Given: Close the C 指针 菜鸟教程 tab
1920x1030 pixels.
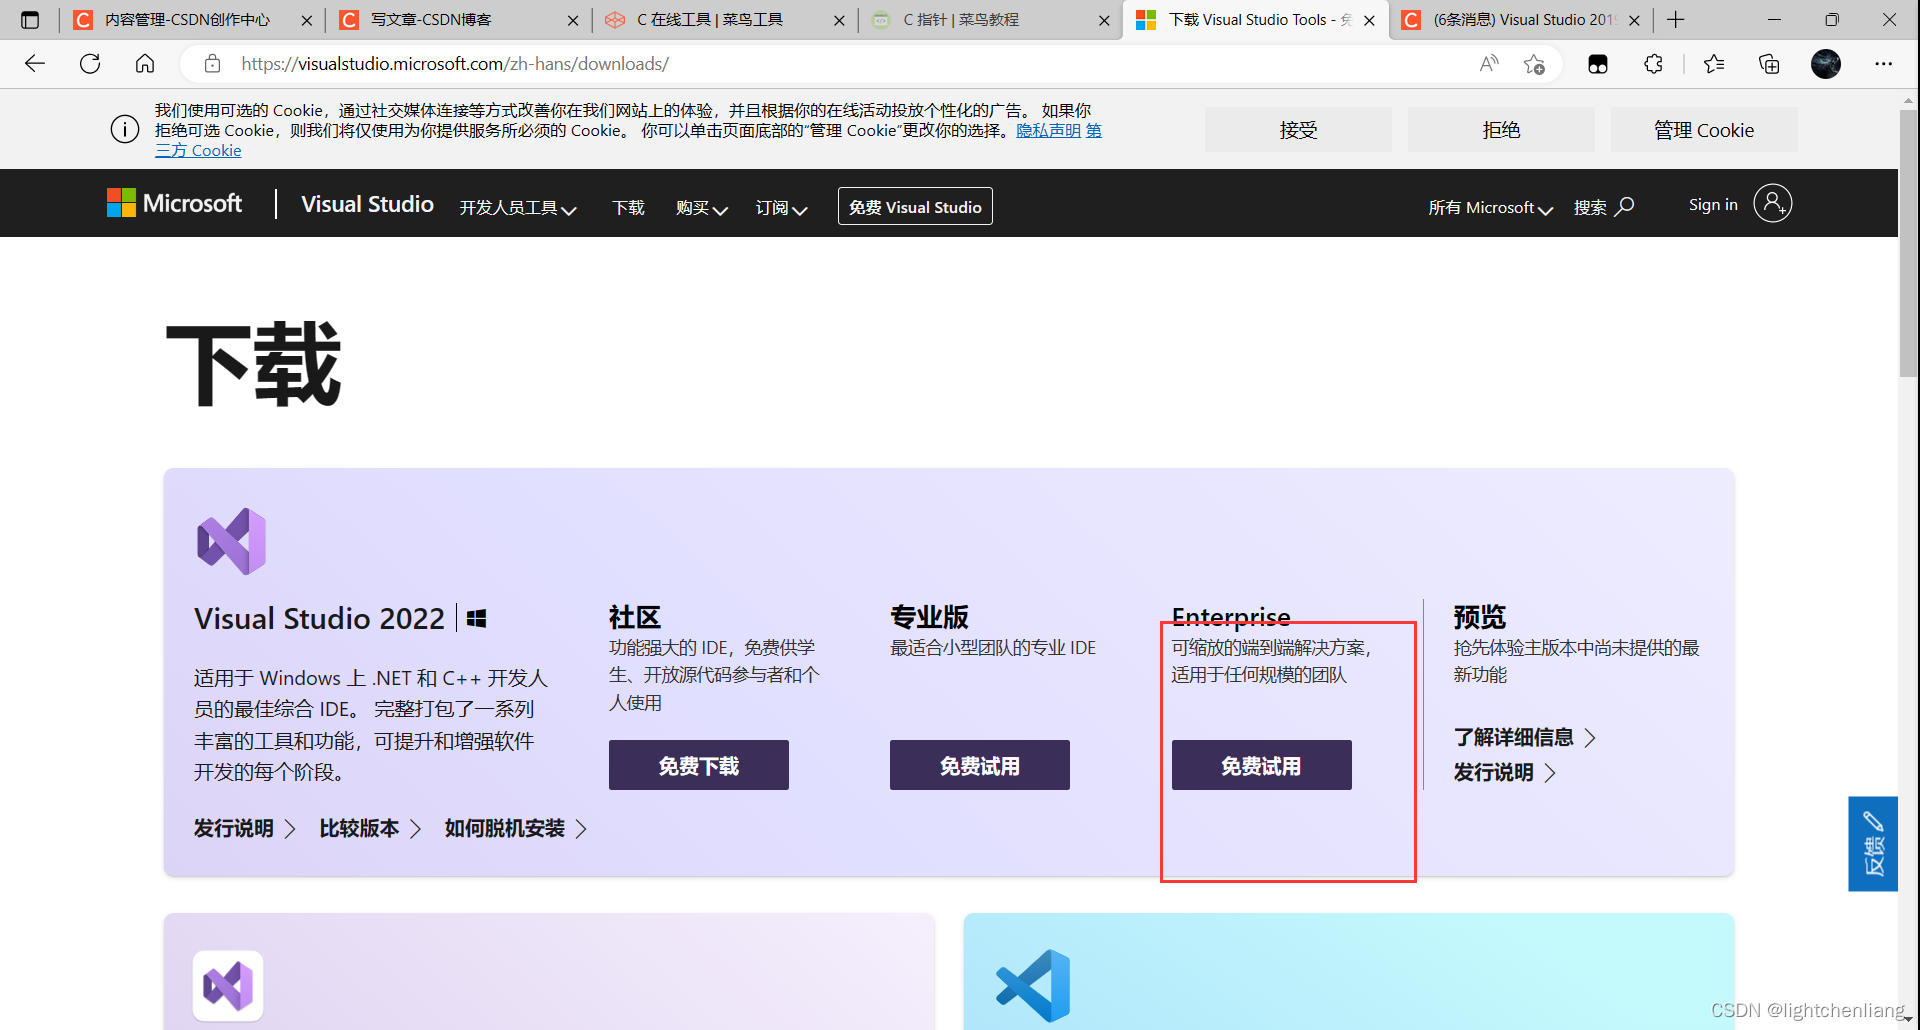Looking at the screenshot, I should [x=1104, y=20].
